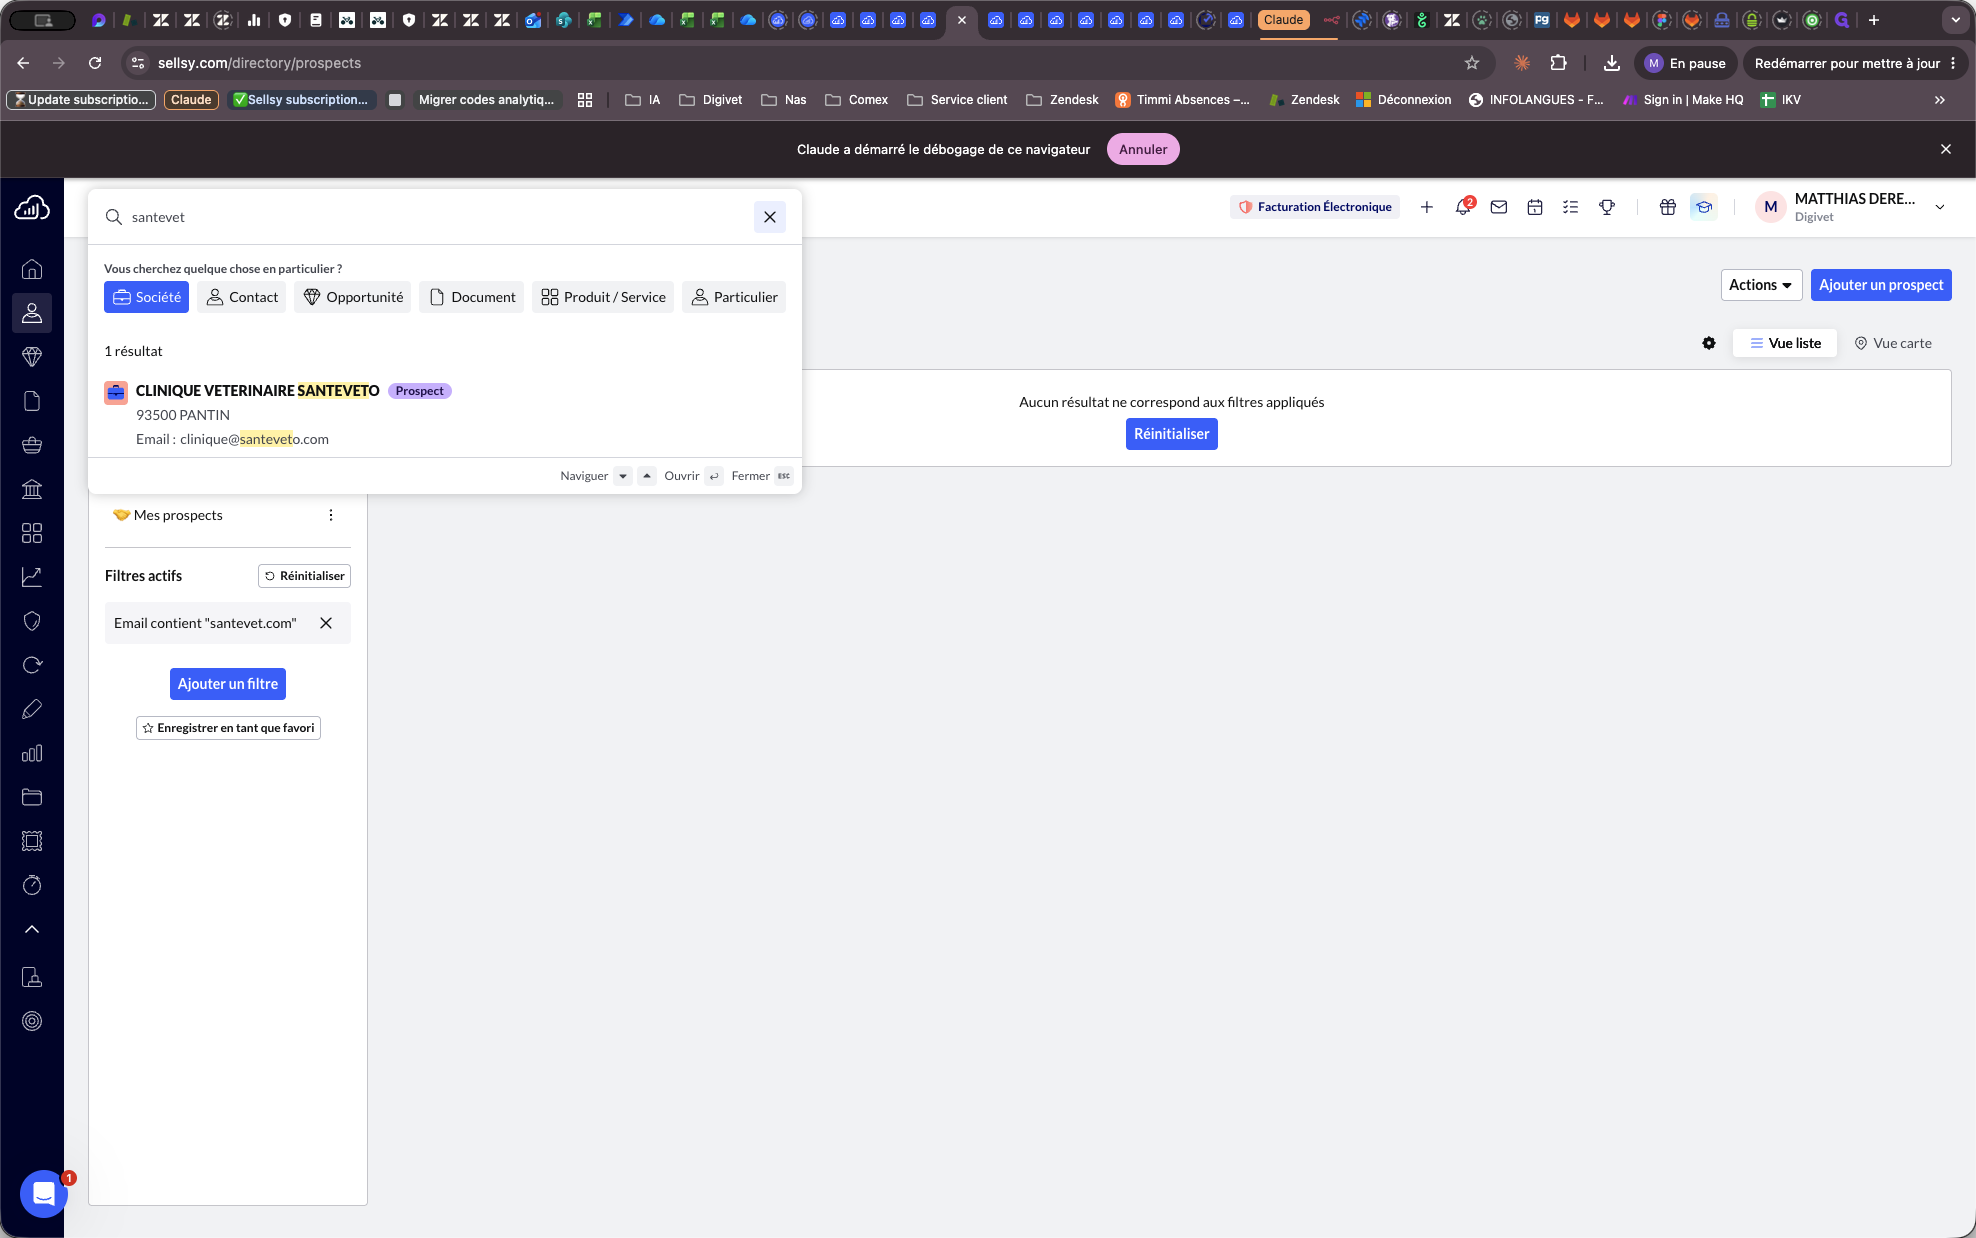Click the Prospect tag on search result
Viewport: 1976px width, 1238px height.
click(x=419, y=391)
